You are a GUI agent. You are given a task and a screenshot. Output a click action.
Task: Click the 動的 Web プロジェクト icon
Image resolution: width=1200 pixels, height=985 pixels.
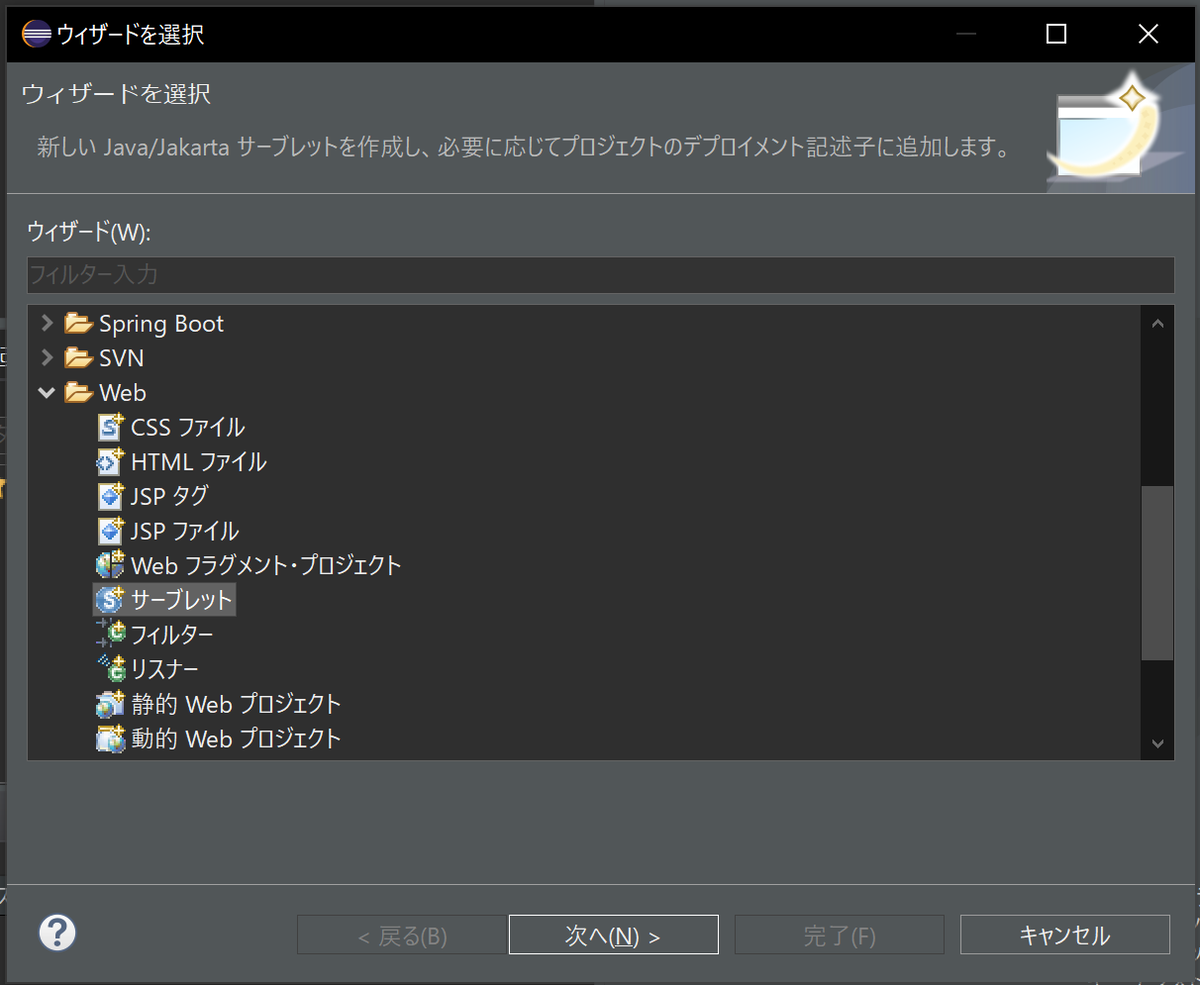tap(110, 739)
